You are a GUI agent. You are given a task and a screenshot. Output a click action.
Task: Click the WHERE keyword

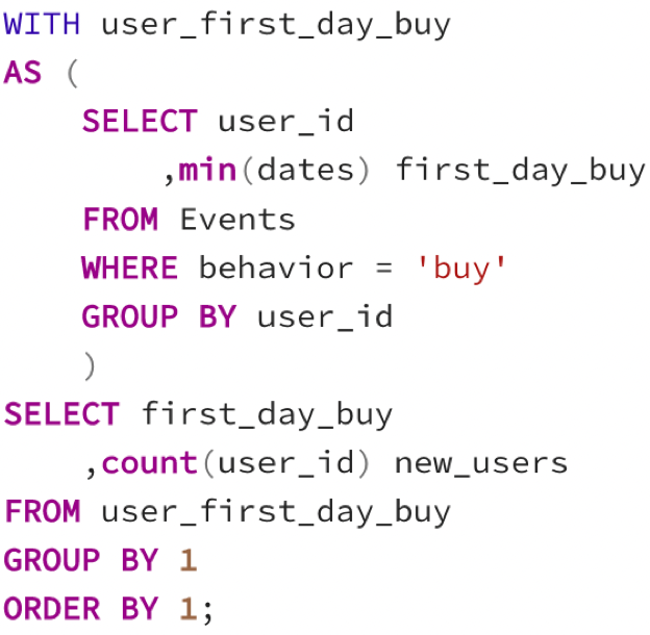(130, 268)
